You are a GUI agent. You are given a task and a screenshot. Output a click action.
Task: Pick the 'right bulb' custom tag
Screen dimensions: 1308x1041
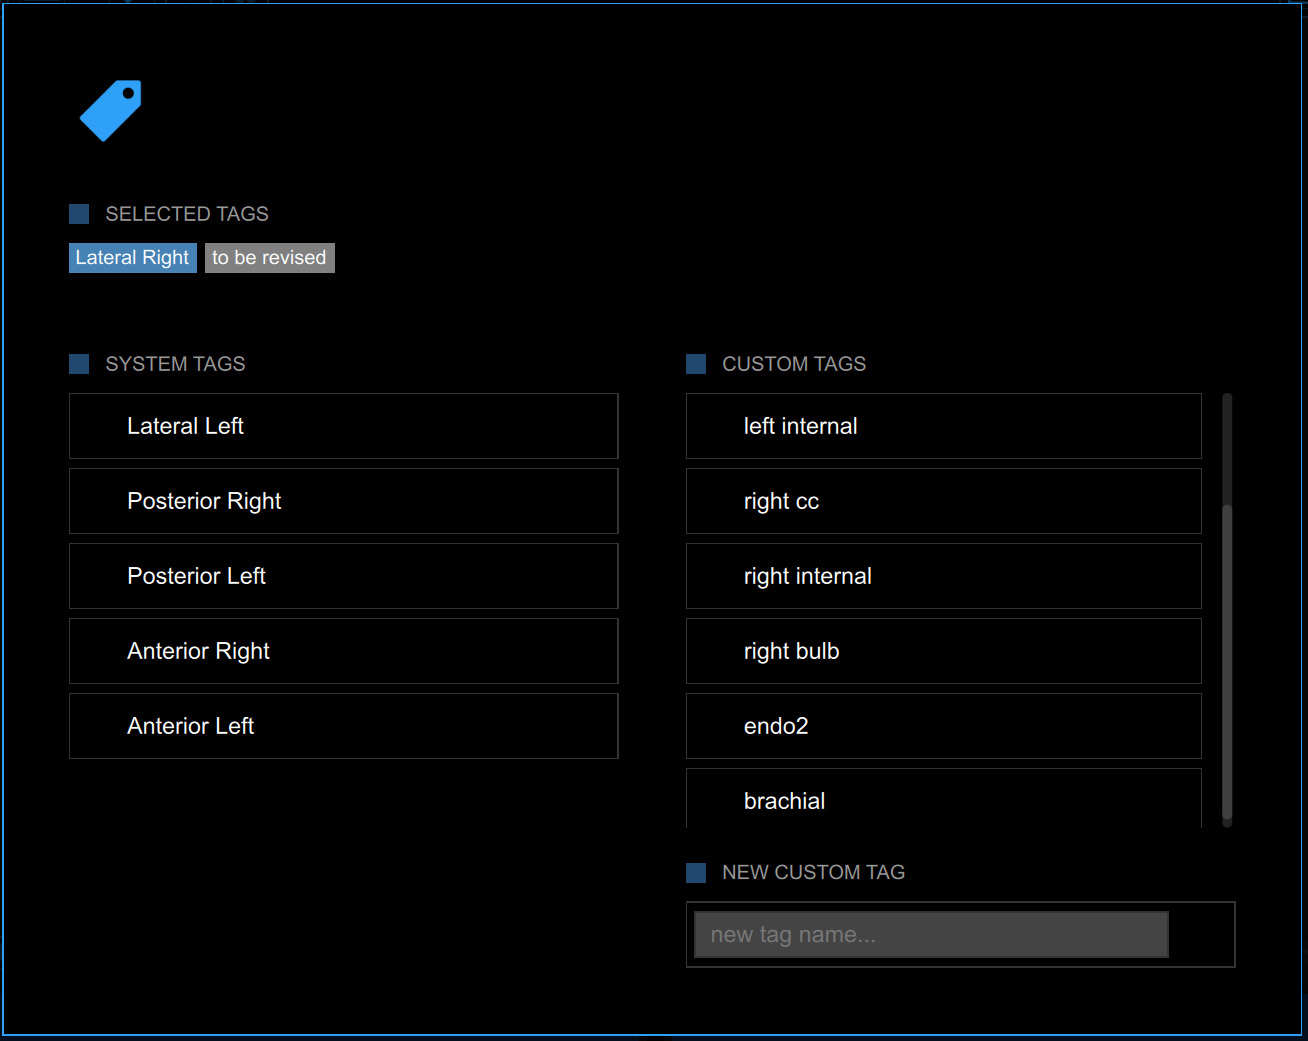click(943, 651)
